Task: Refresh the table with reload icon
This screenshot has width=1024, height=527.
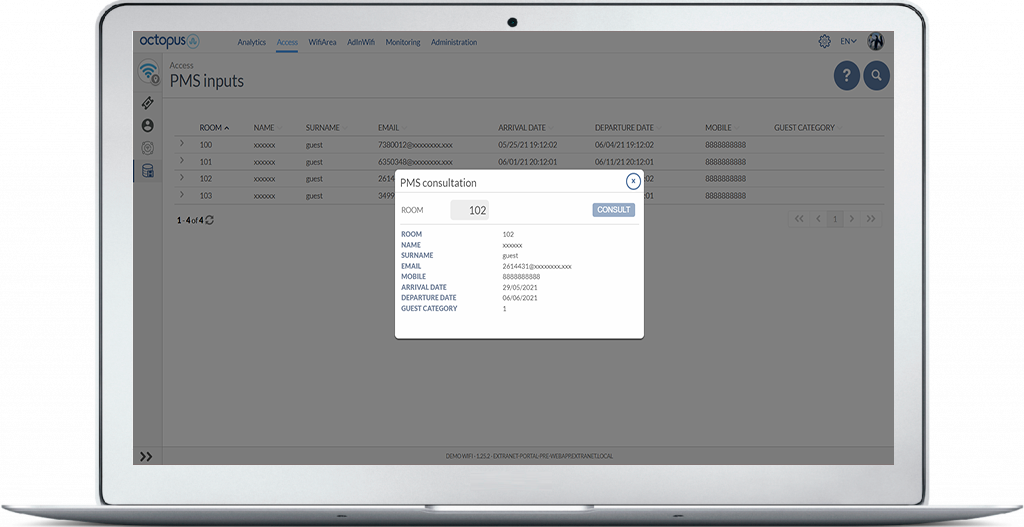Action: 210,220
